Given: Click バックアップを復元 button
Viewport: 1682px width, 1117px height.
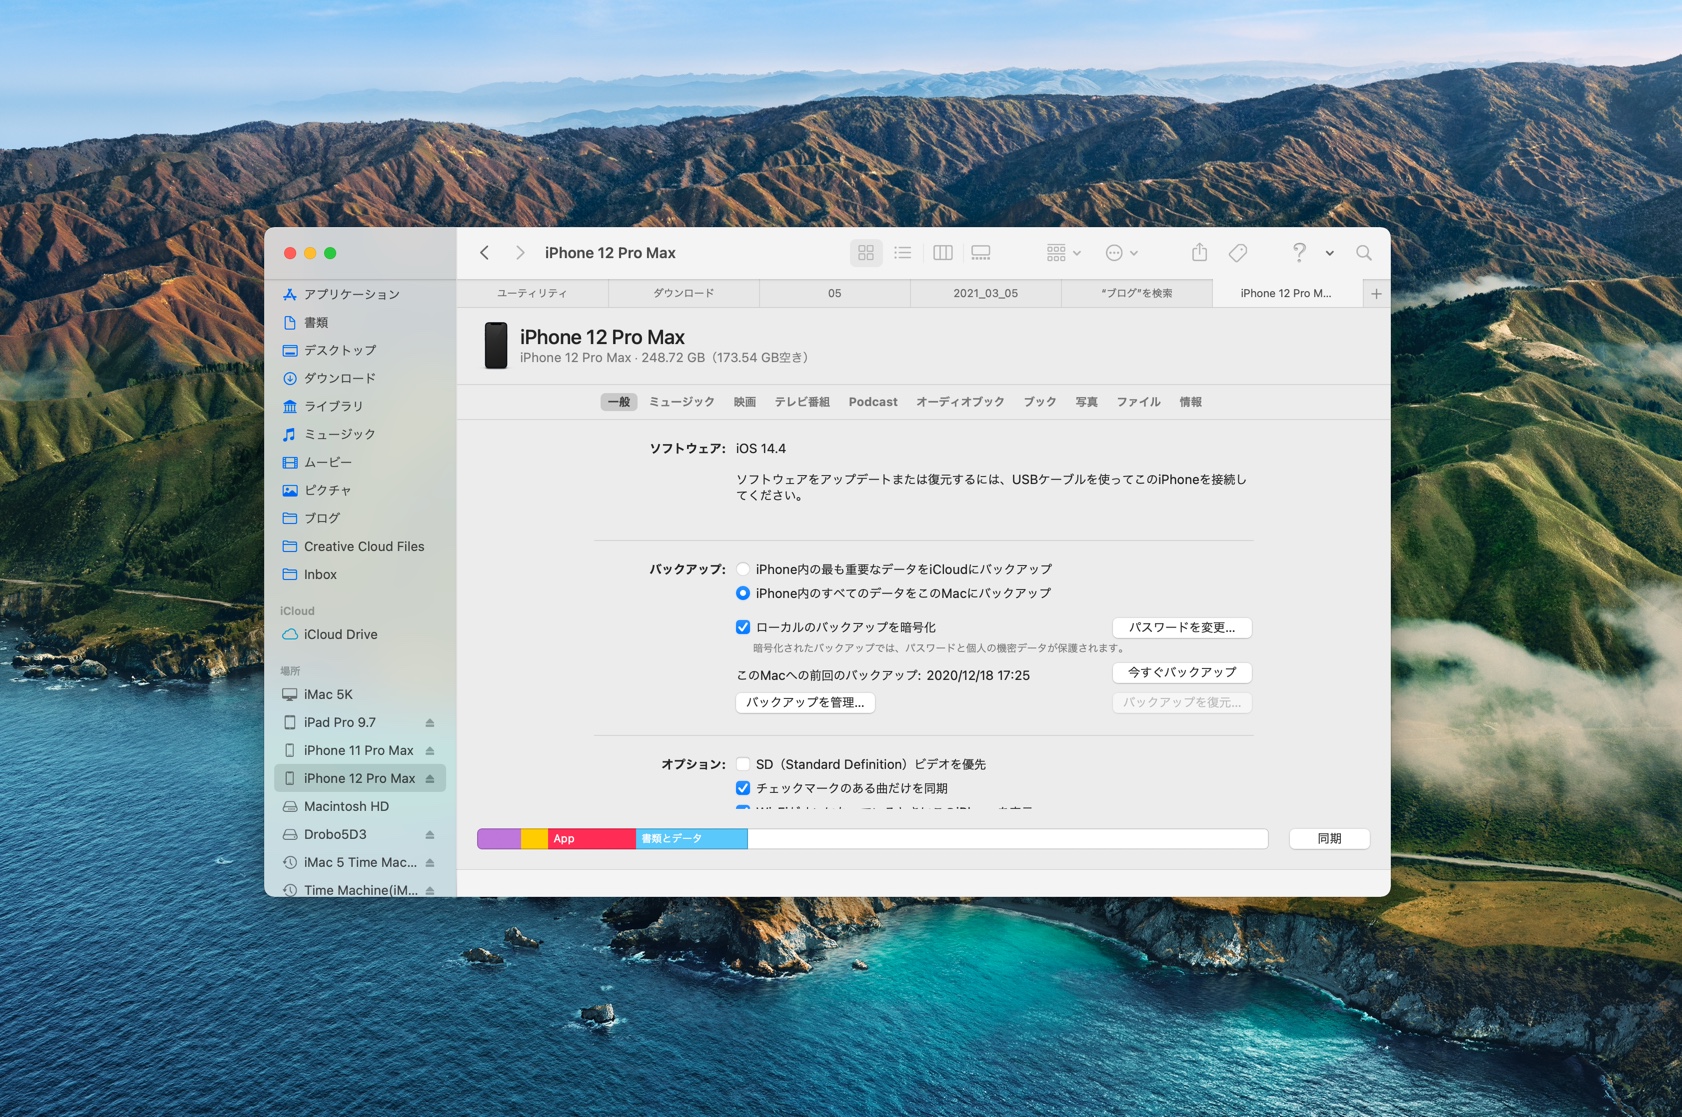Looking at the screenshot, I should tap(1182, 702).
